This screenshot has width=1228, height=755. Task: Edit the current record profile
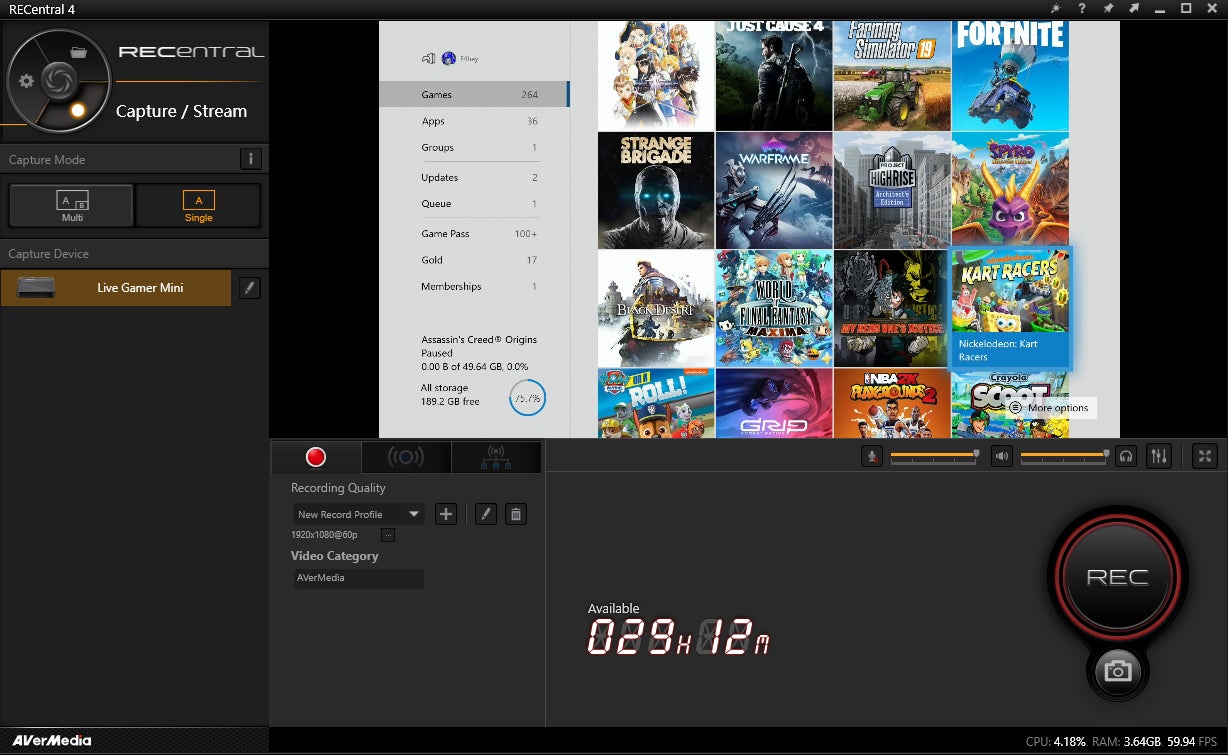[x=485, y=514]
